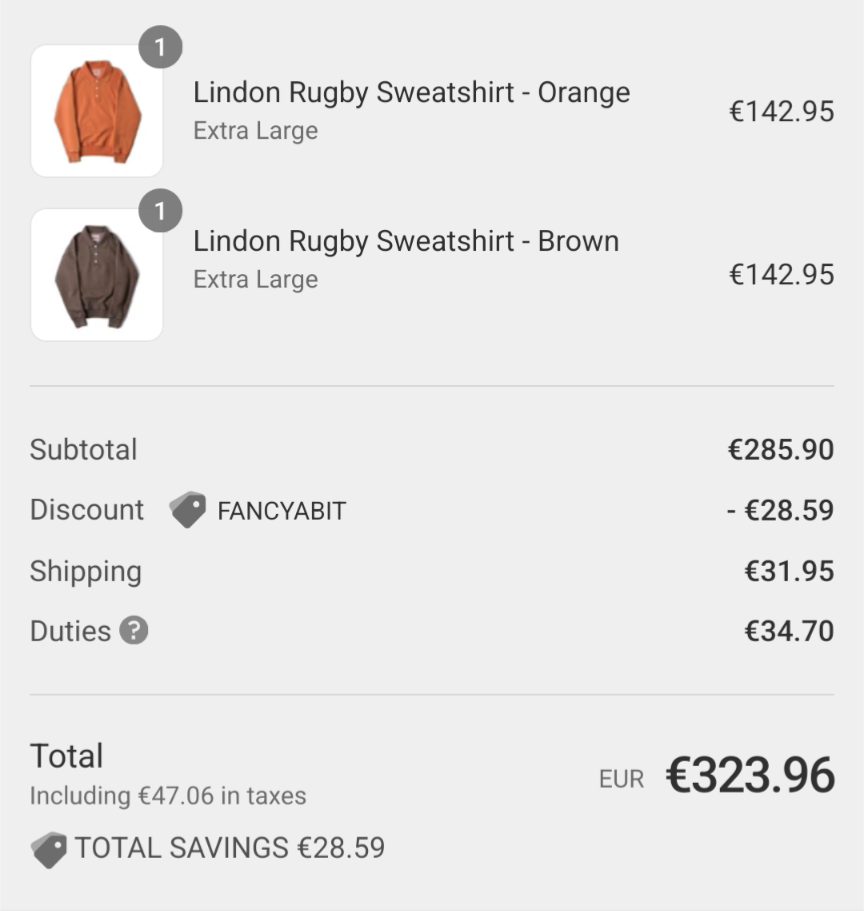Click the Shipping cost €31.95
864x911 pixels.
coord(788,571)
